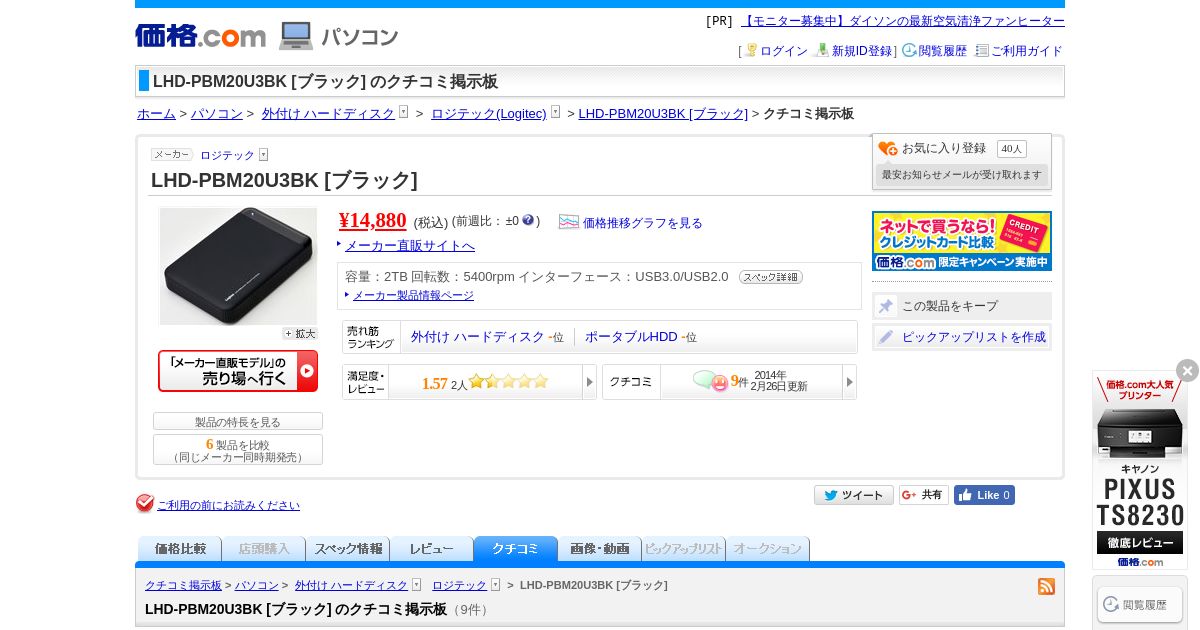Click LHD-PBM20U3BK [ブラック] breadcrumb link
The image size is (1200, 630).
click(663, 113)
